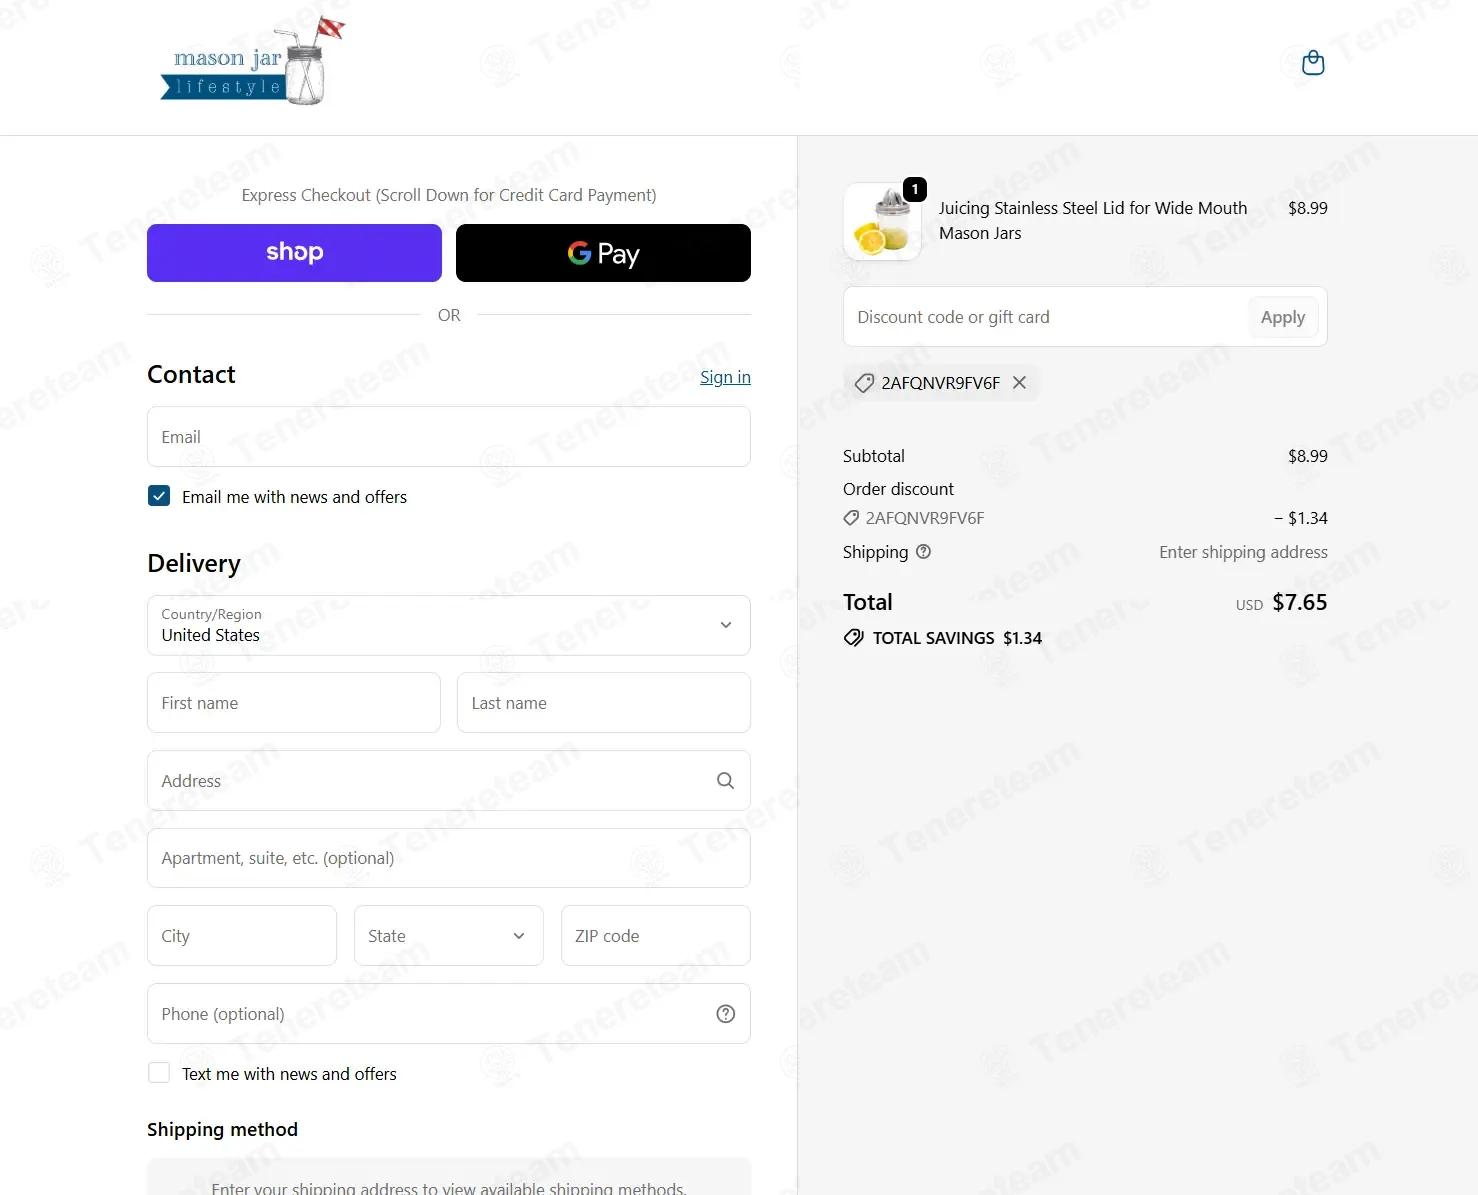
Task: Select the juicing lid product thumbnail
Action: click(882, 222)
